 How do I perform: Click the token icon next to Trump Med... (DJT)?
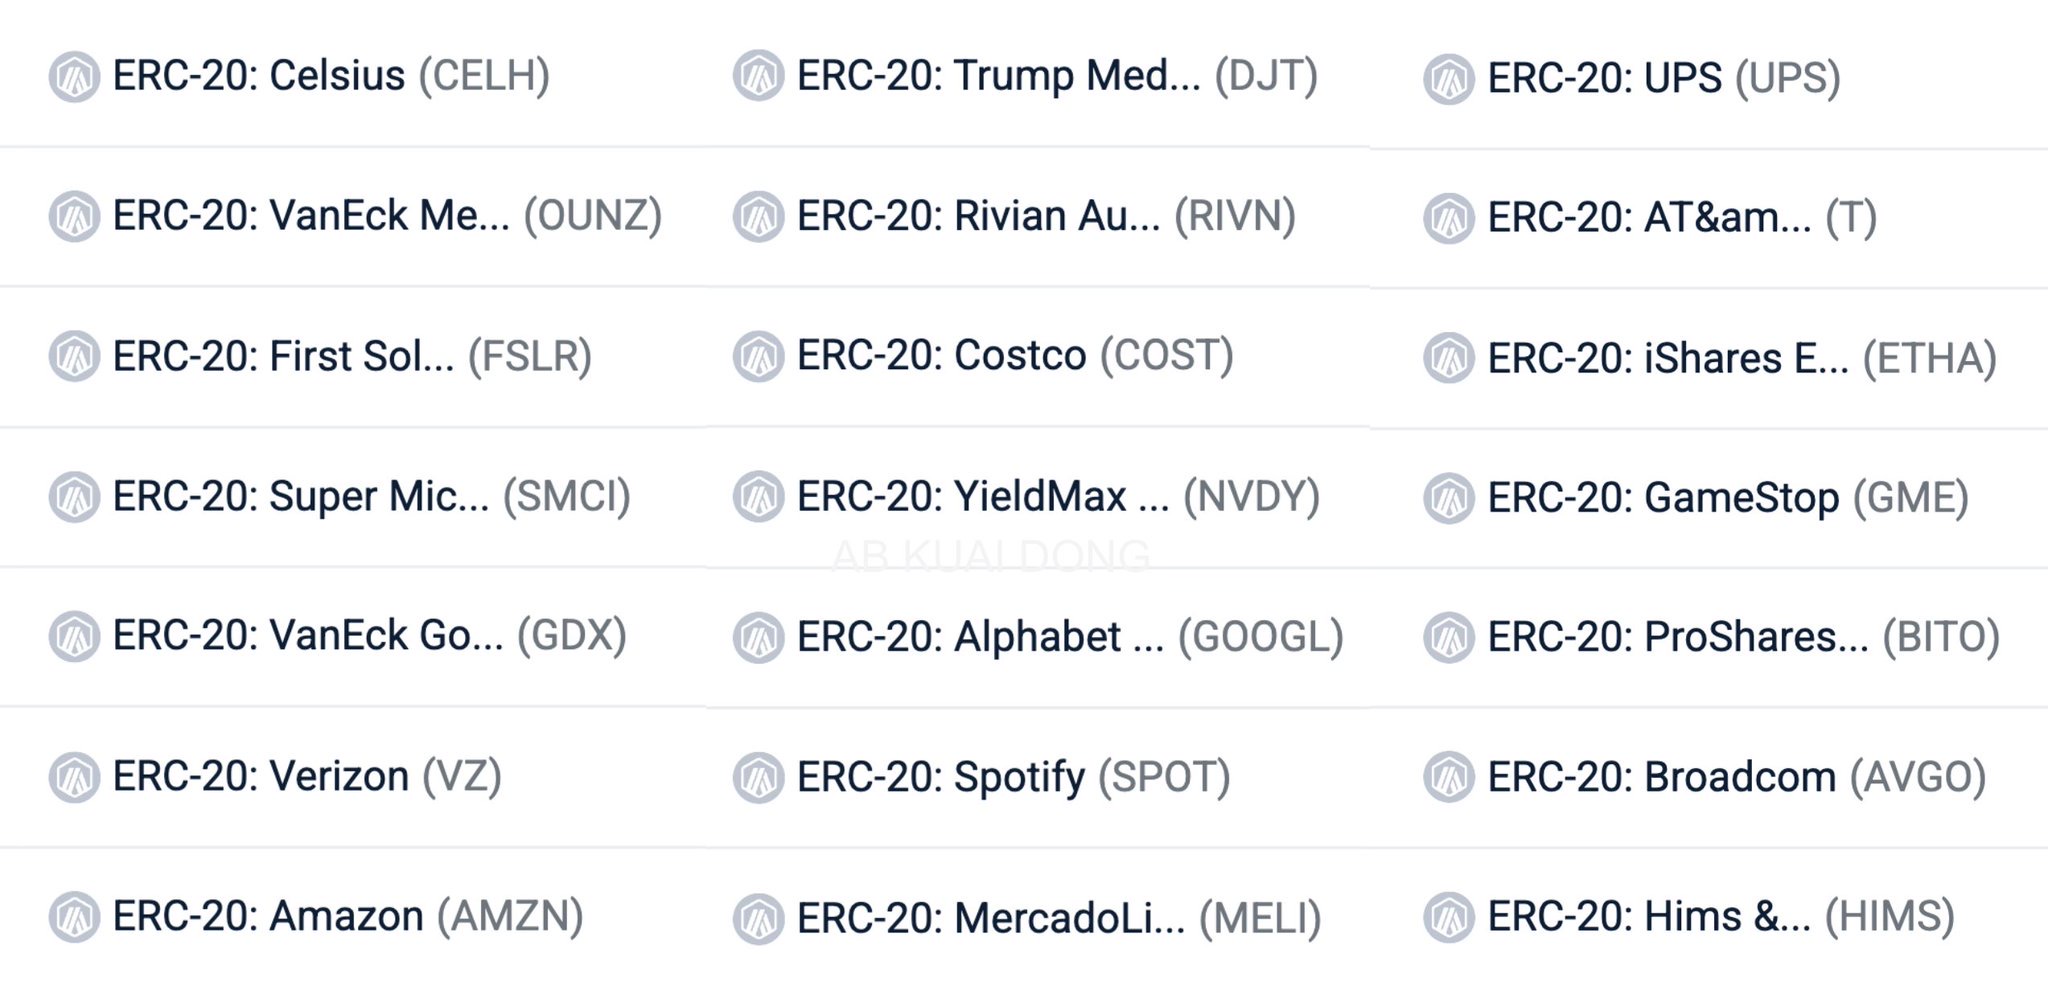(758, 77)
